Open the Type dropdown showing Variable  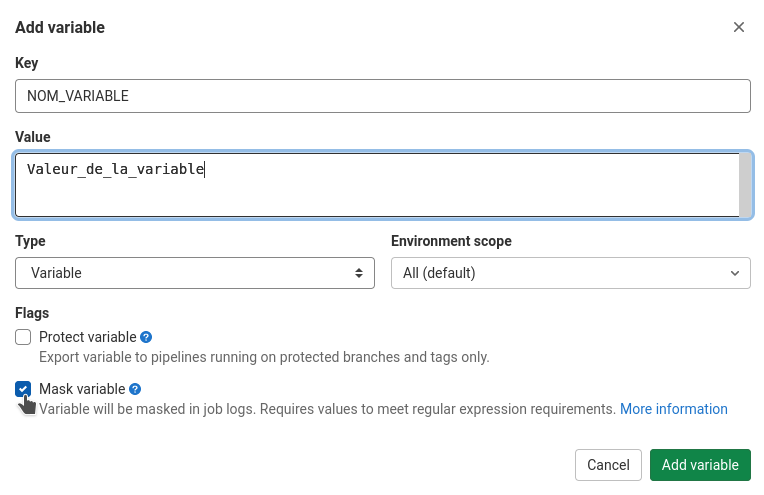pyautogui.click(x=195, y=273)
